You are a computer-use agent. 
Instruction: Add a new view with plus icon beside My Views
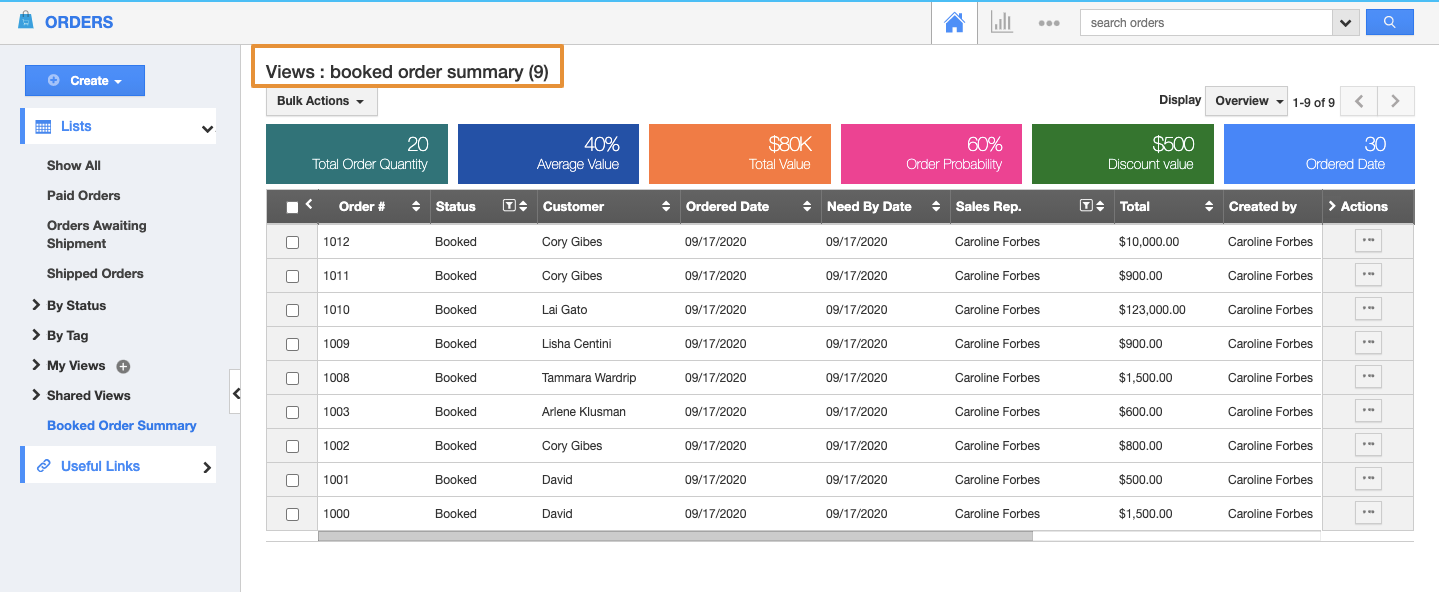coord(123,366)
